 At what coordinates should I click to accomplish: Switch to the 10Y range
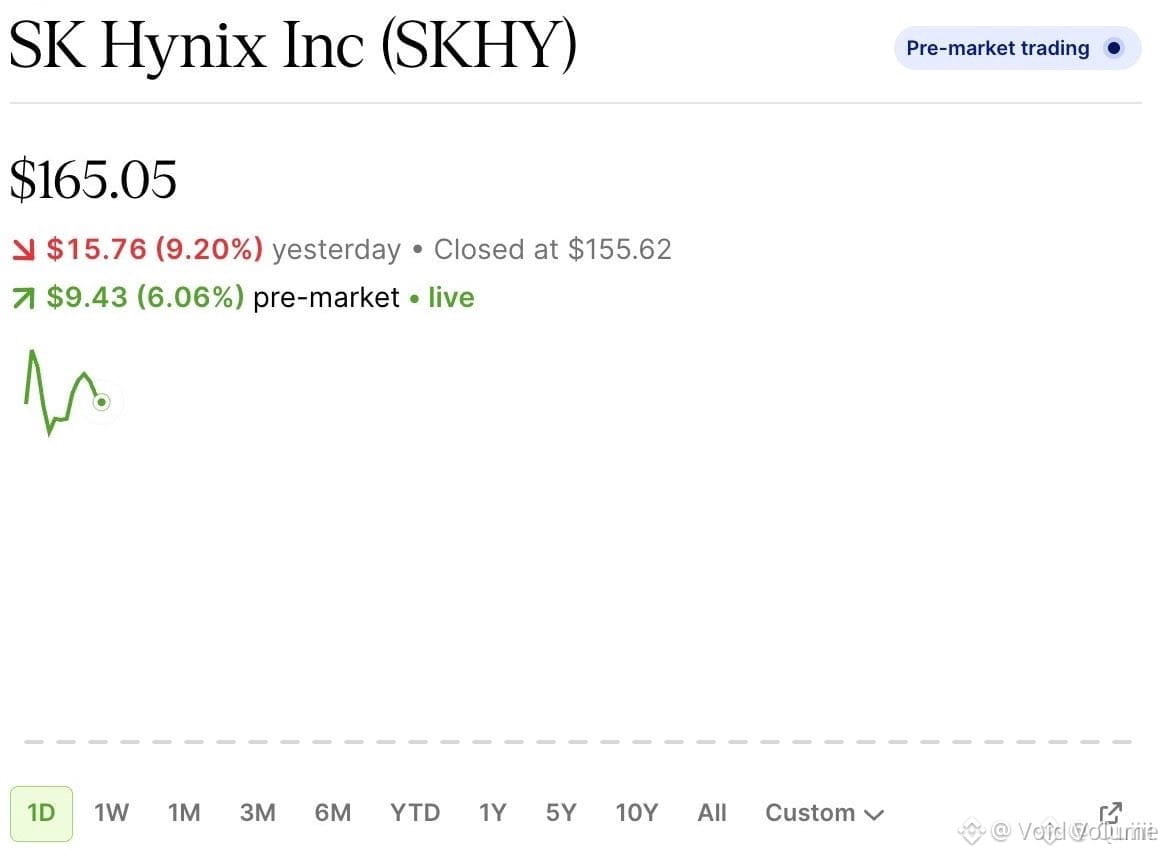[637, 813]
